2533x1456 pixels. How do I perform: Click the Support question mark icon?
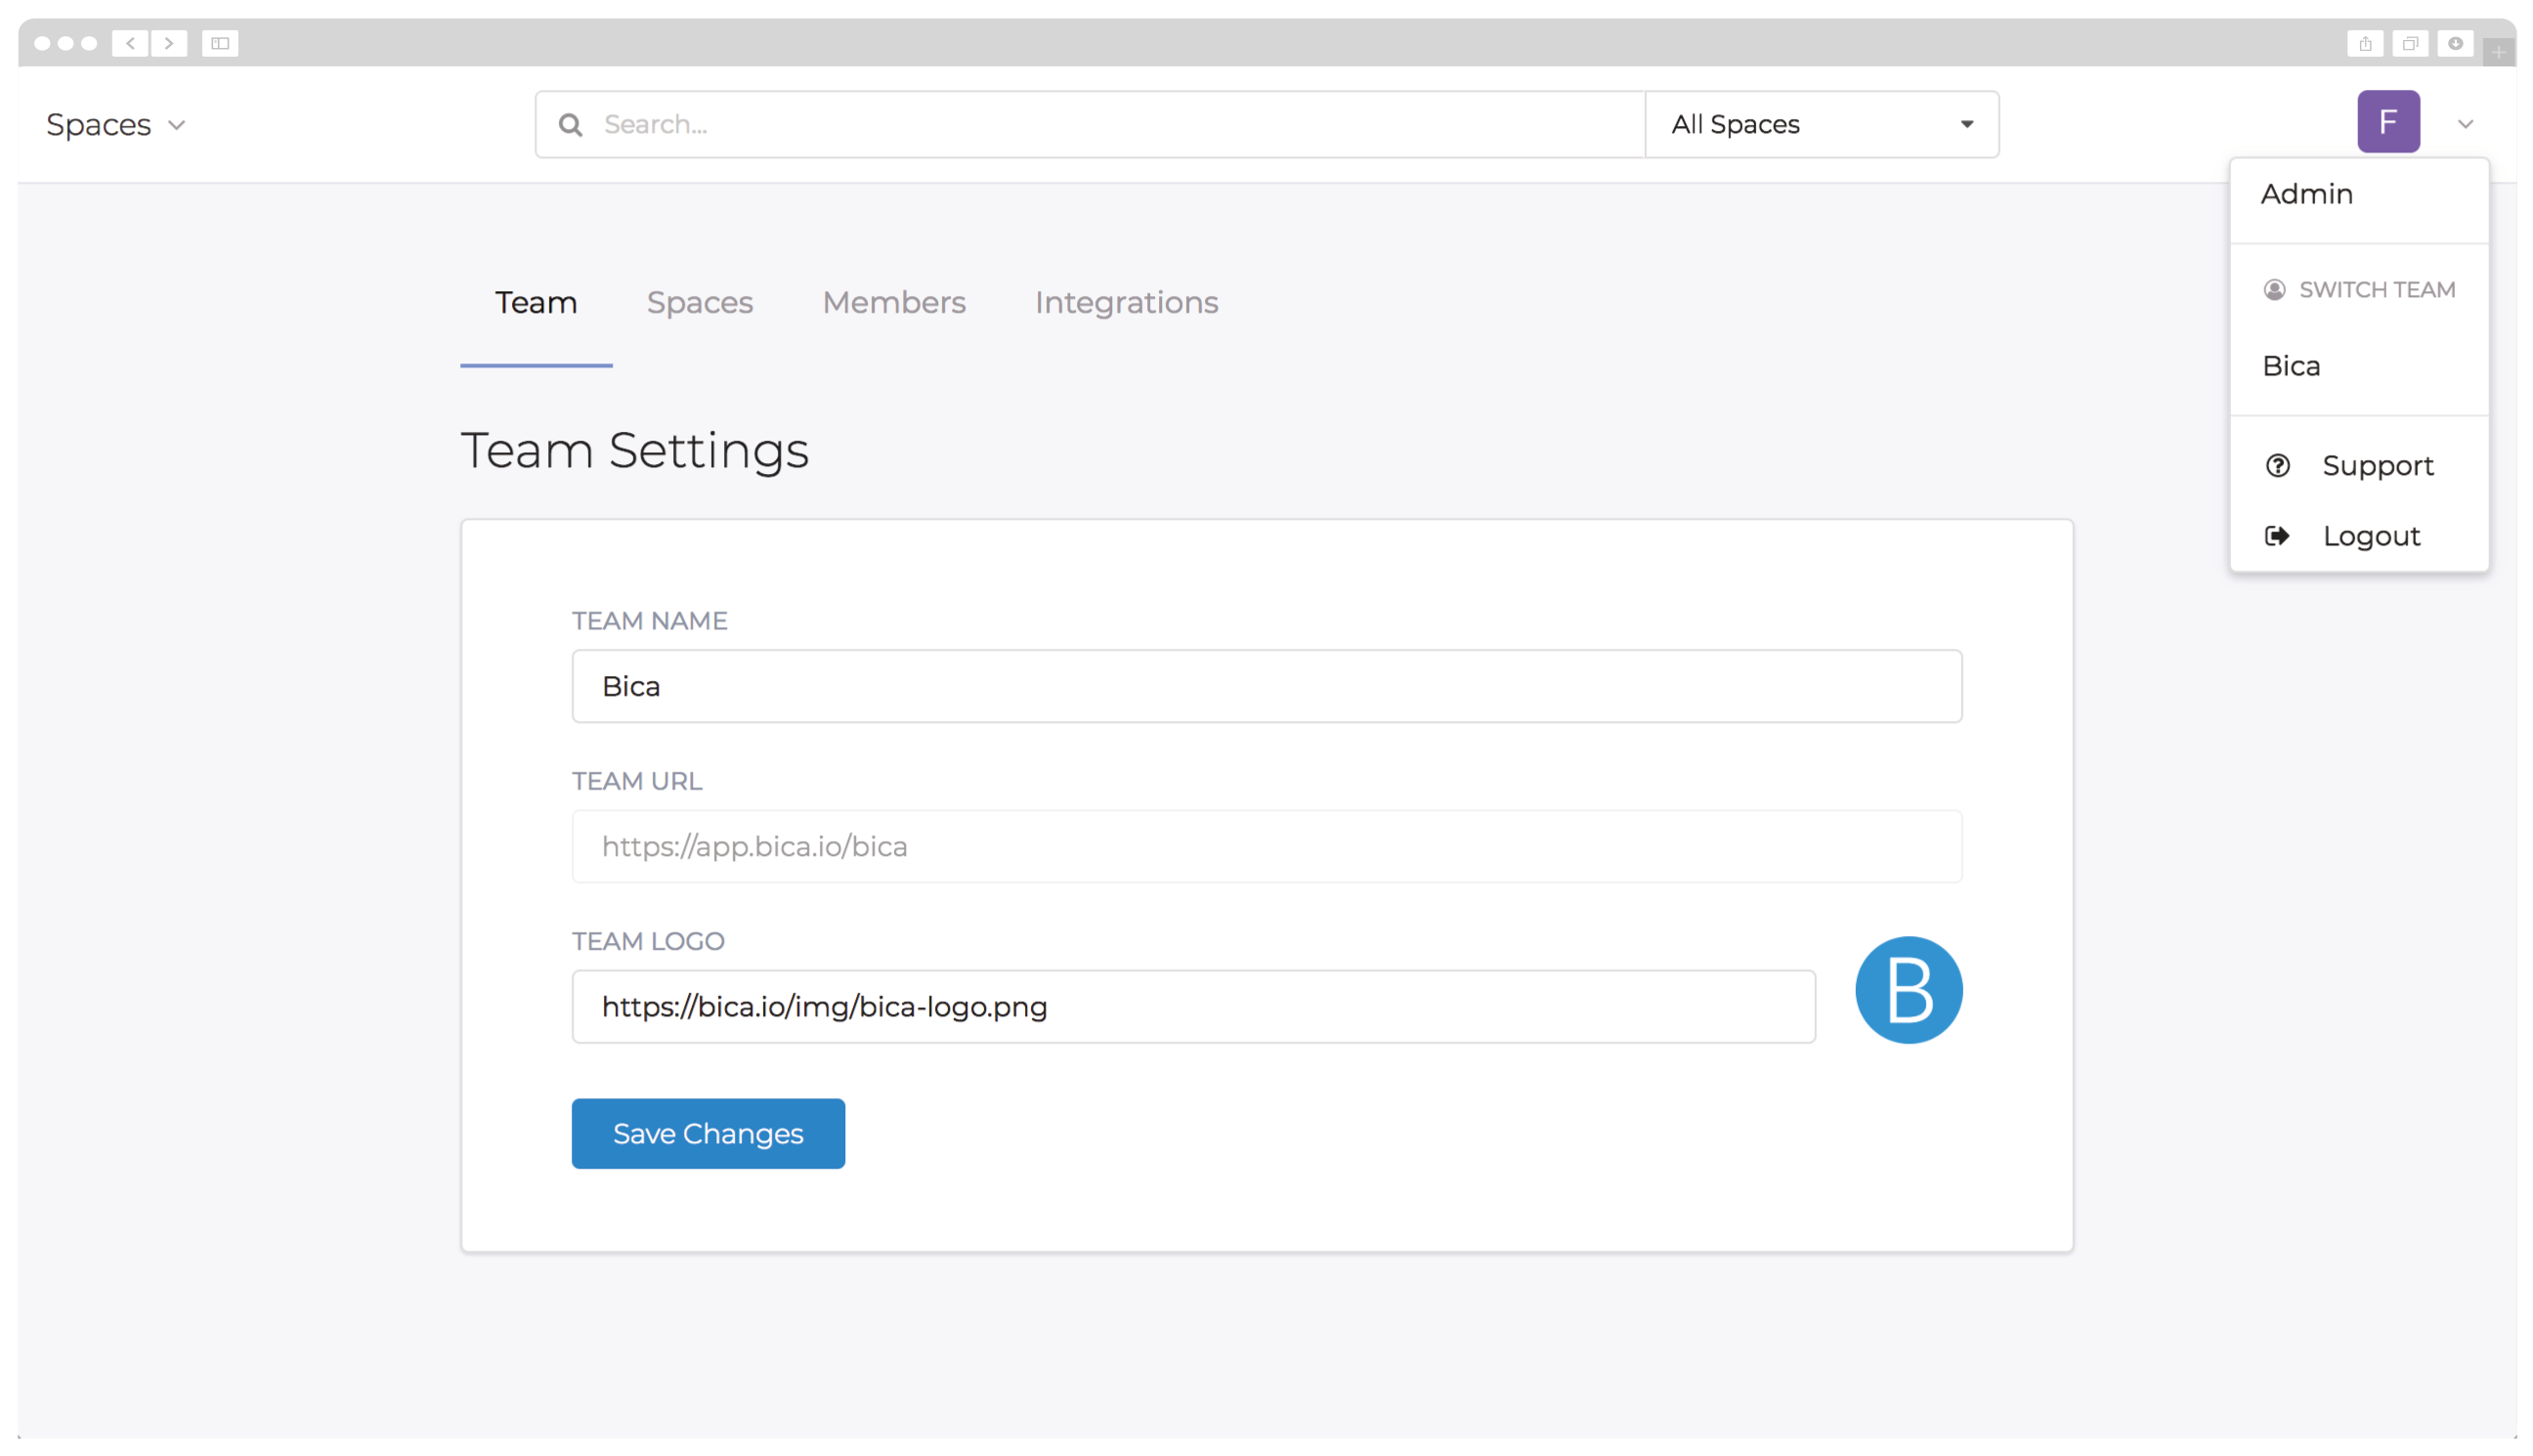[2277, 466]
